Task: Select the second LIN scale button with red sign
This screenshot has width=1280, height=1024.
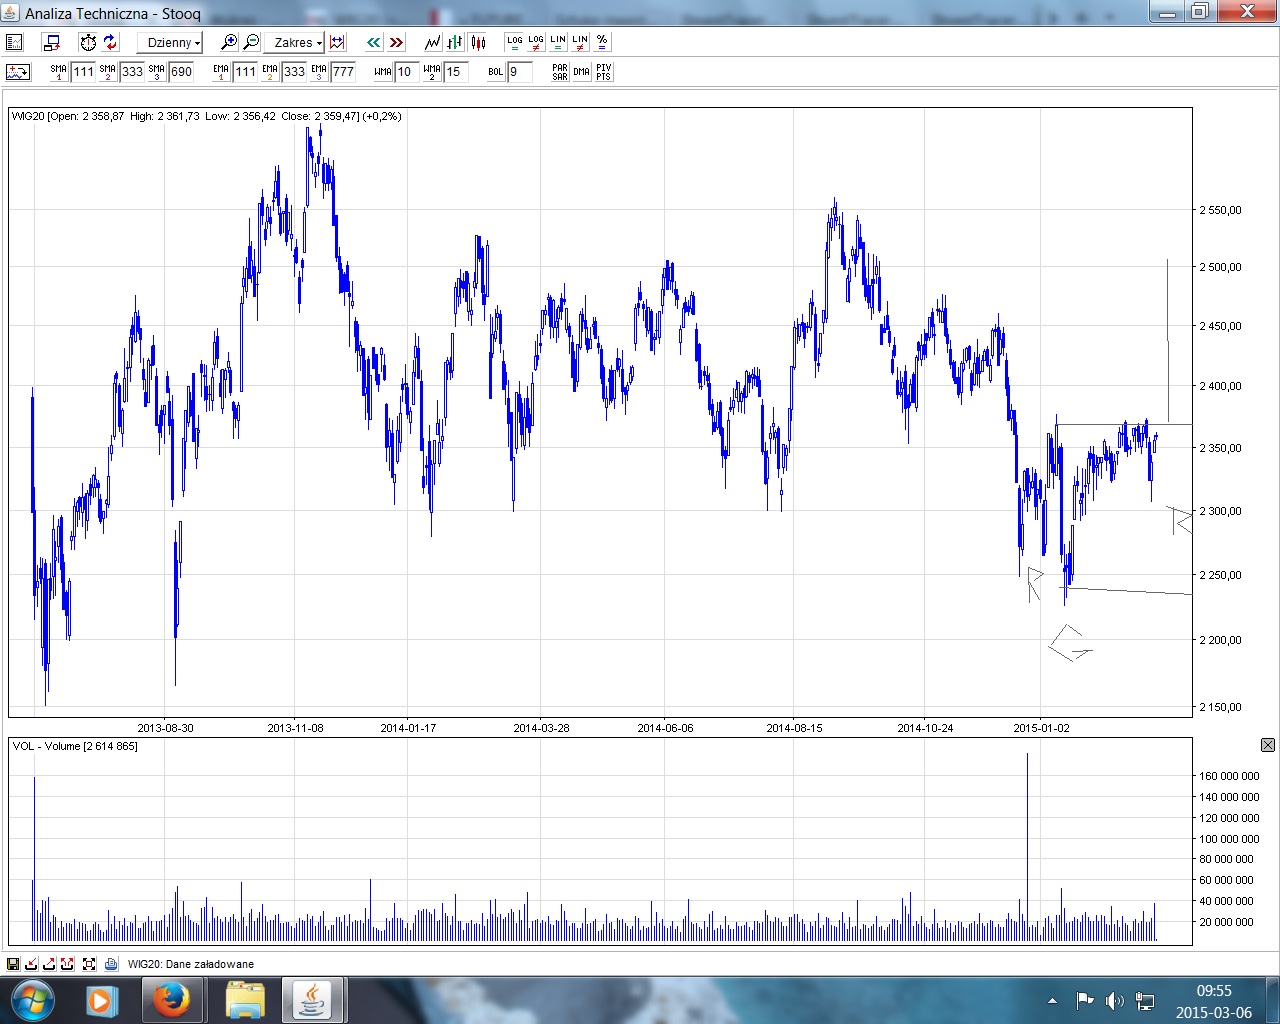Action: [x=580, y=42]
